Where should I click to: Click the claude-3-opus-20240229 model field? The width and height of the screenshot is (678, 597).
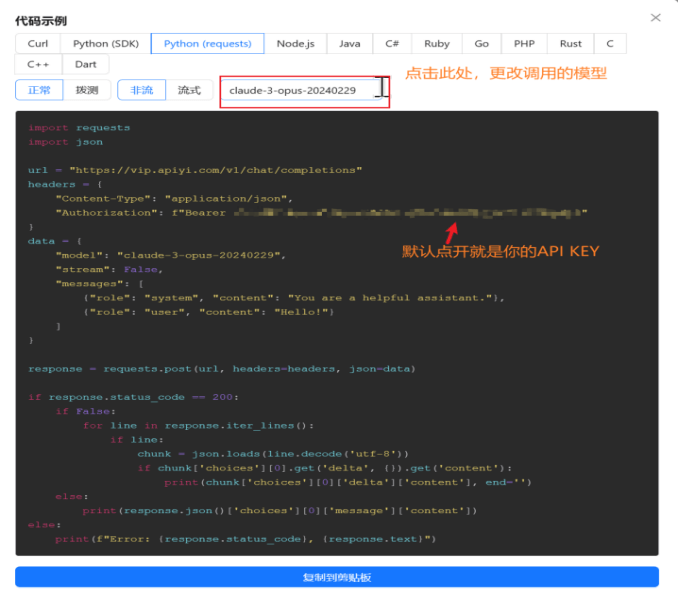(x=300, y=91)
